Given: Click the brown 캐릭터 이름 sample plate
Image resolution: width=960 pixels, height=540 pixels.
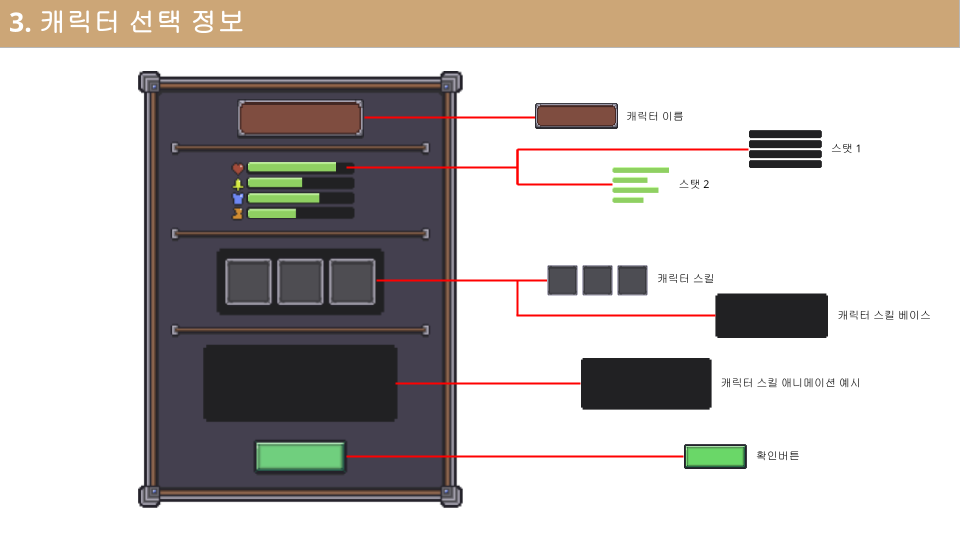Looking at the screenshot, I should point(576,116).
